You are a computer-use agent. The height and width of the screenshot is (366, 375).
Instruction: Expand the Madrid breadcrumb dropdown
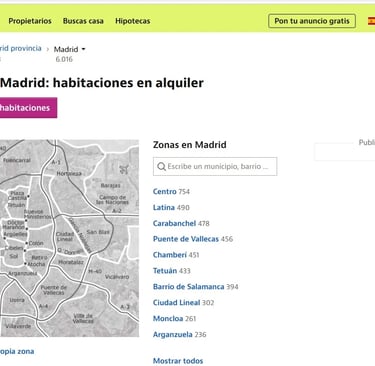pyautogui.click(x=69, y=49)
